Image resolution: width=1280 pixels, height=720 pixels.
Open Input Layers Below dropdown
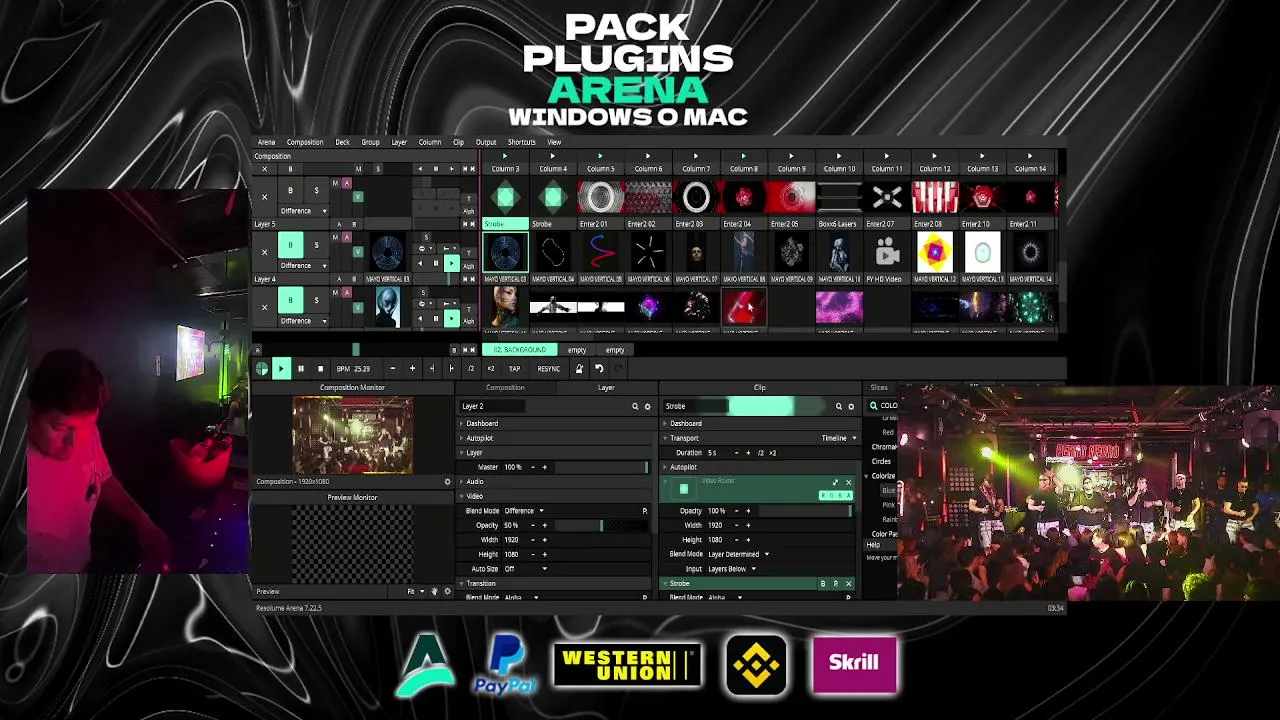[732, 569]
